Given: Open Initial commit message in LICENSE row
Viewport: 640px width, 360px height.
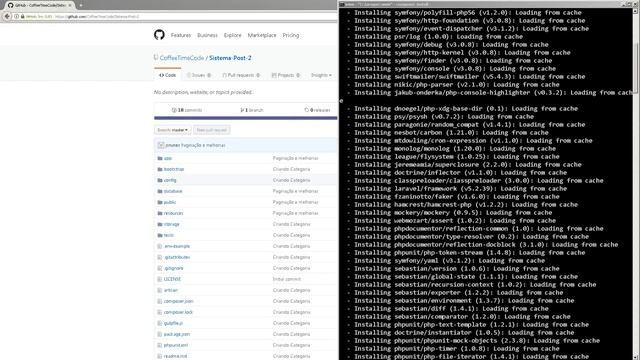Looking at the screenshot, I should coord(287,280).
